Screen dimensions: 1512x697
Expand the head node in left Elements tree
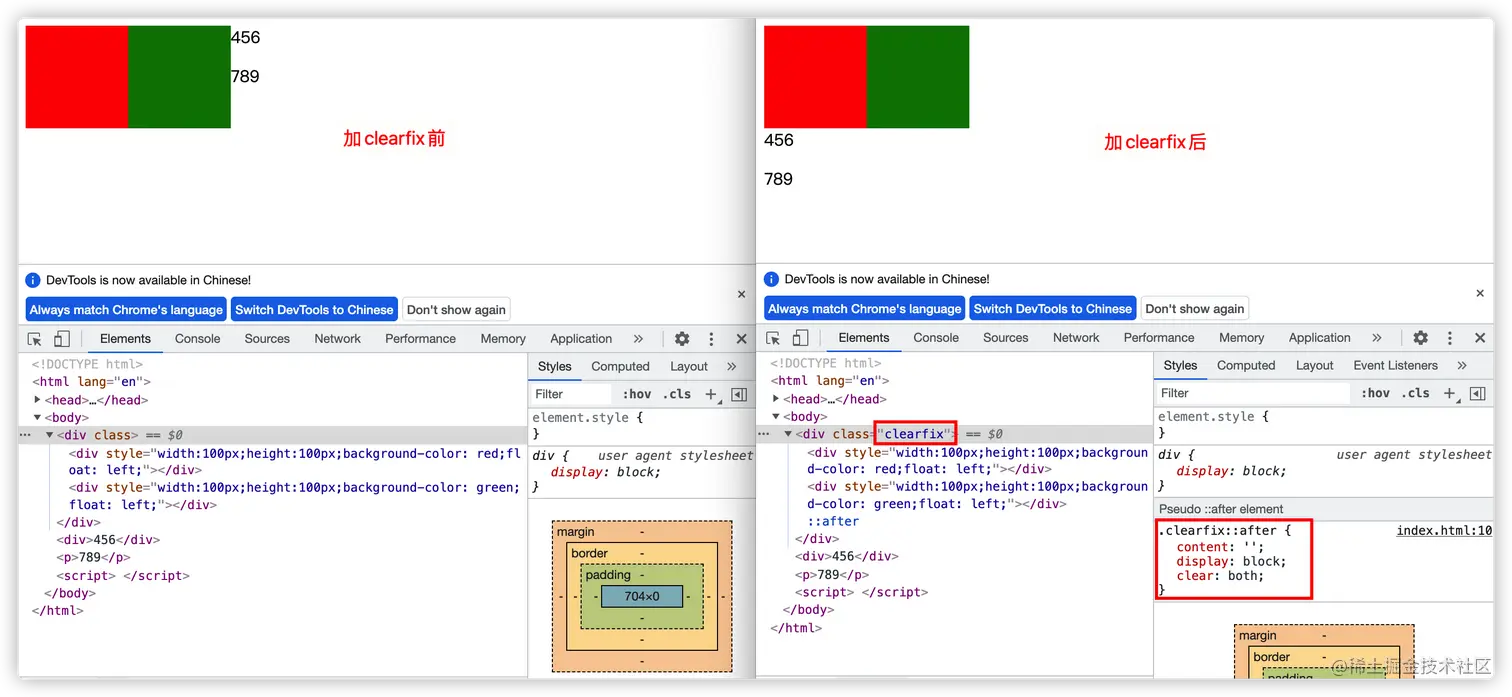pyautogui.click(x=38, y=400)
